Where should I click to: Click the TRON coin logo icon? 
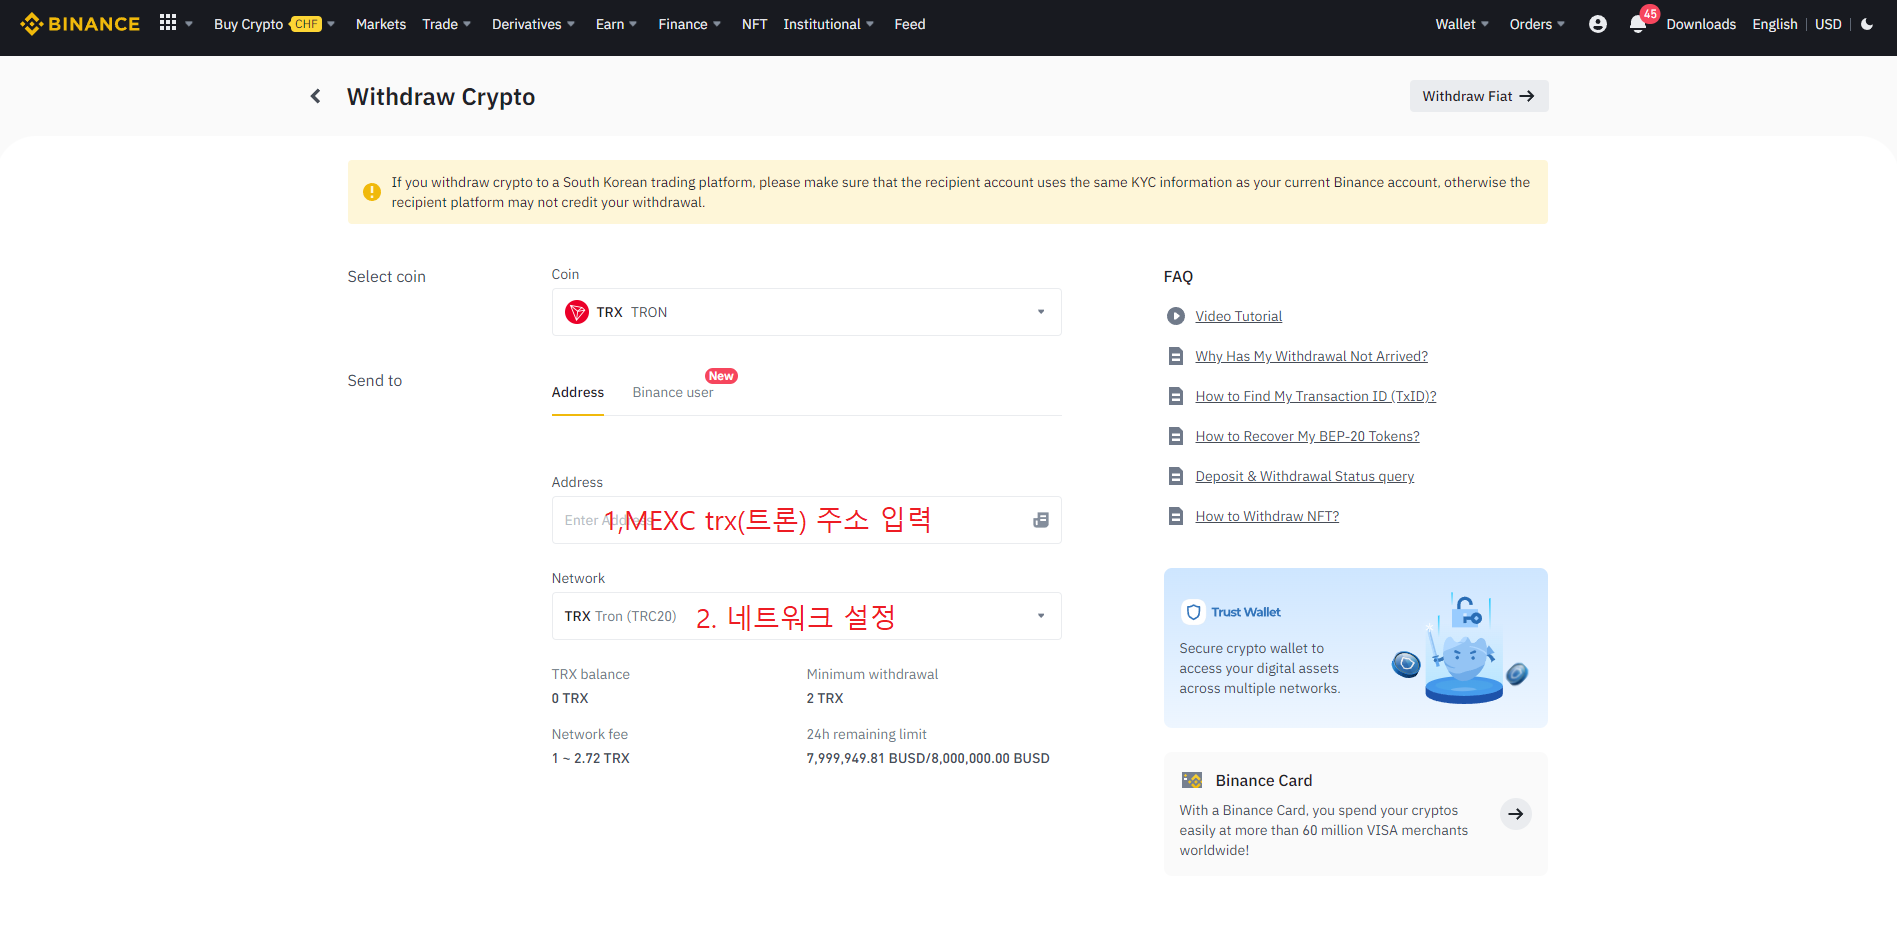tap(577, 312)
